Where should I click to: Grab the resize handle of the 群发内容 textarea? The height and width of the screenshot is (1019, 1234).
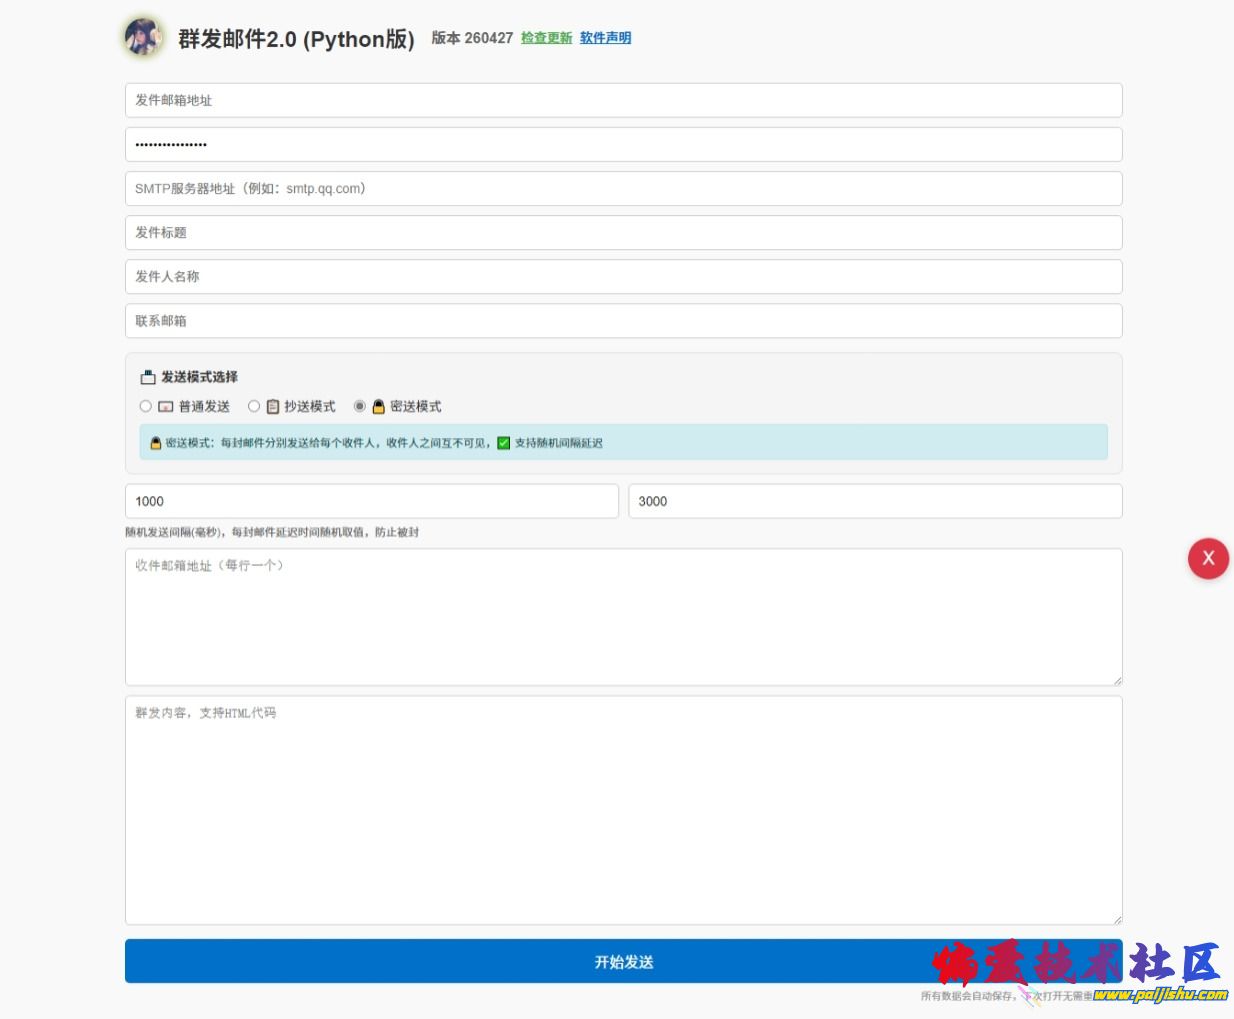(1116, 919)
